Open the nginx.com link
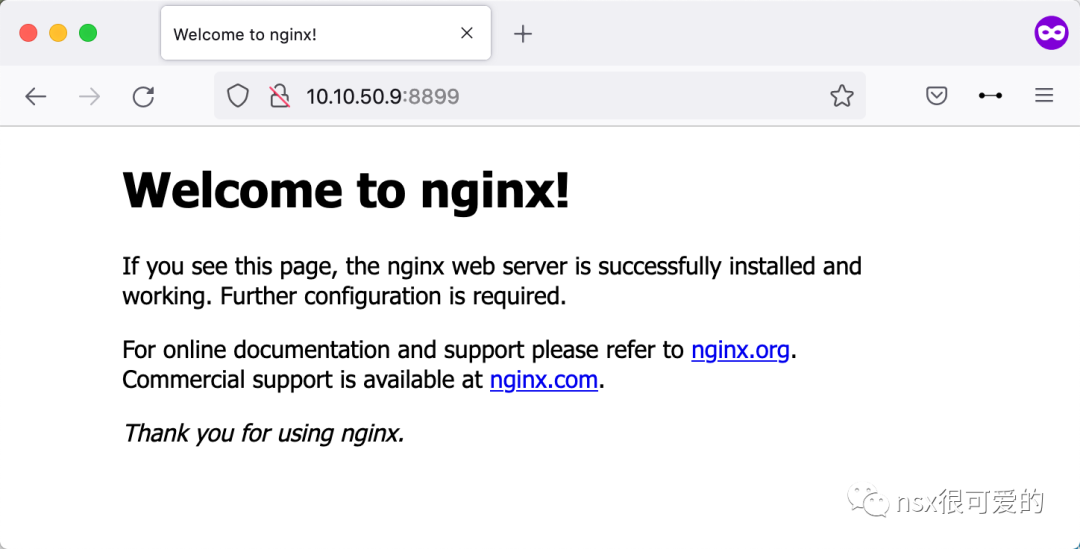 [x=543, y=380]
